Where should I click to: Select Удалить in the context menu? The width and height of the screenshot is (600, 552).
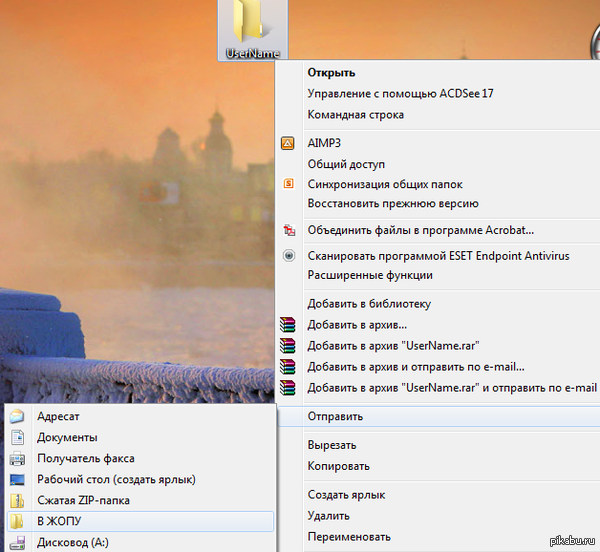(329, 516)
